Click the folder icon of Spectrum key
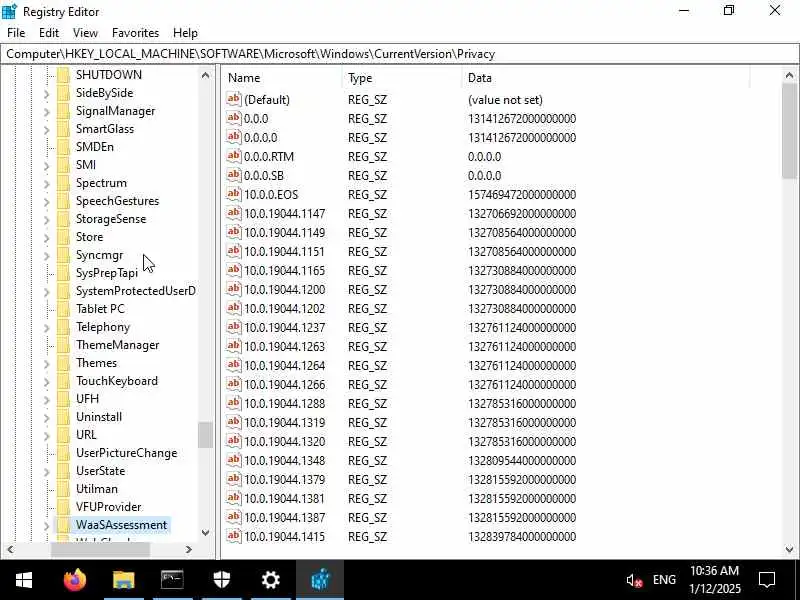The image size is (800, 600). (63, 183)
